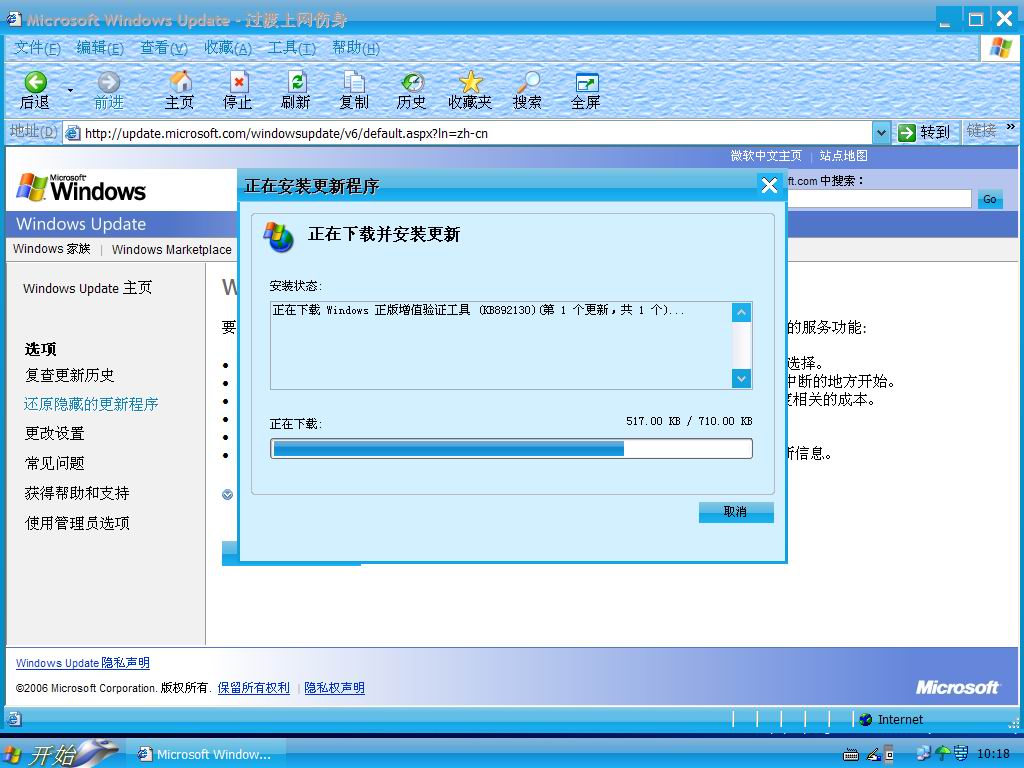Open 复查更新历史 in sidebar
1024x768 pixels.
pos(70,375)
